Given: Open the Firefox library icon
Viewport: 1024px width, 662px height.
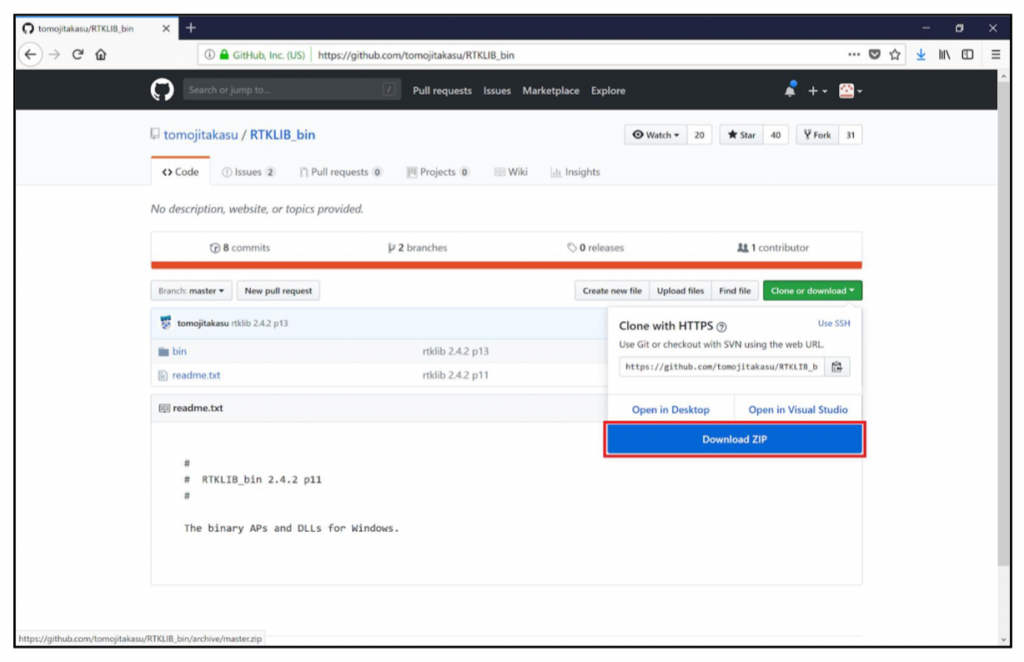Looking at the screenshot, I should [944, 55].
